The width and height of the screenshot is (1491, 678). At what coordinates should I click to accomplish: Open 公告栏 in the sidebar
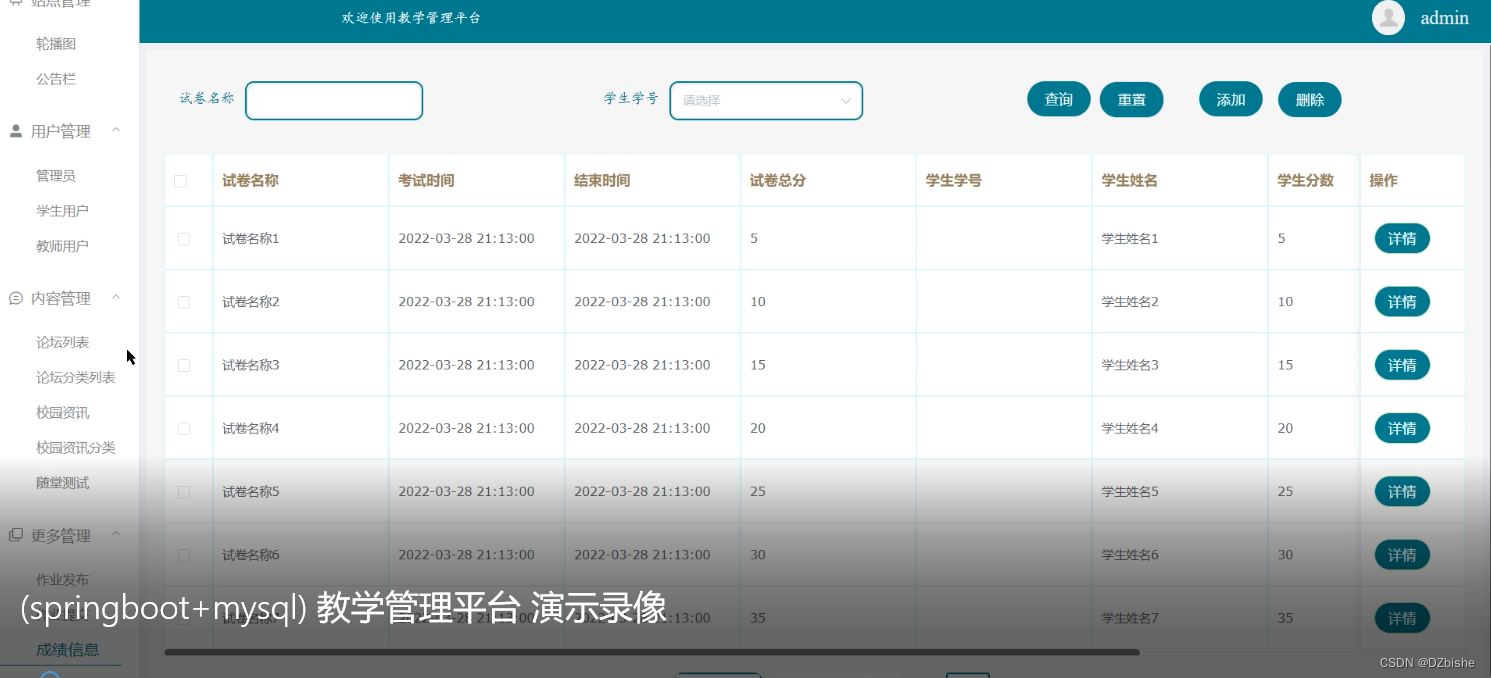coord(56,79)
